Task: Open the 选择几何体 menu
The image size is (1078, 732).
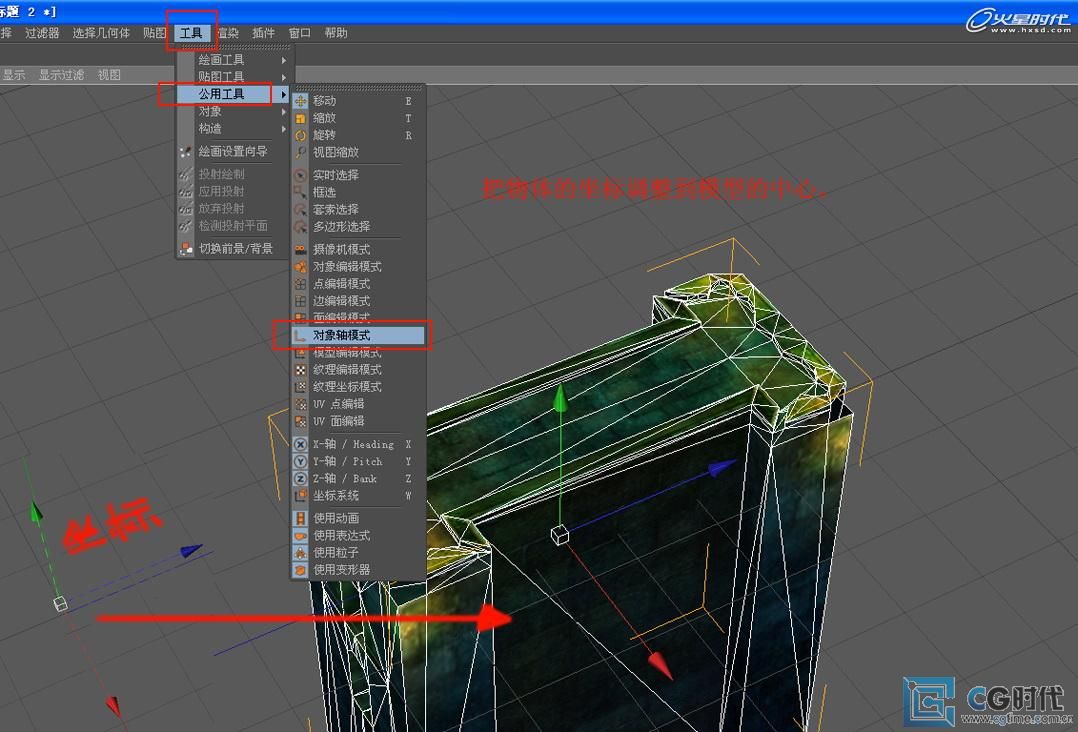Action: 101,33
